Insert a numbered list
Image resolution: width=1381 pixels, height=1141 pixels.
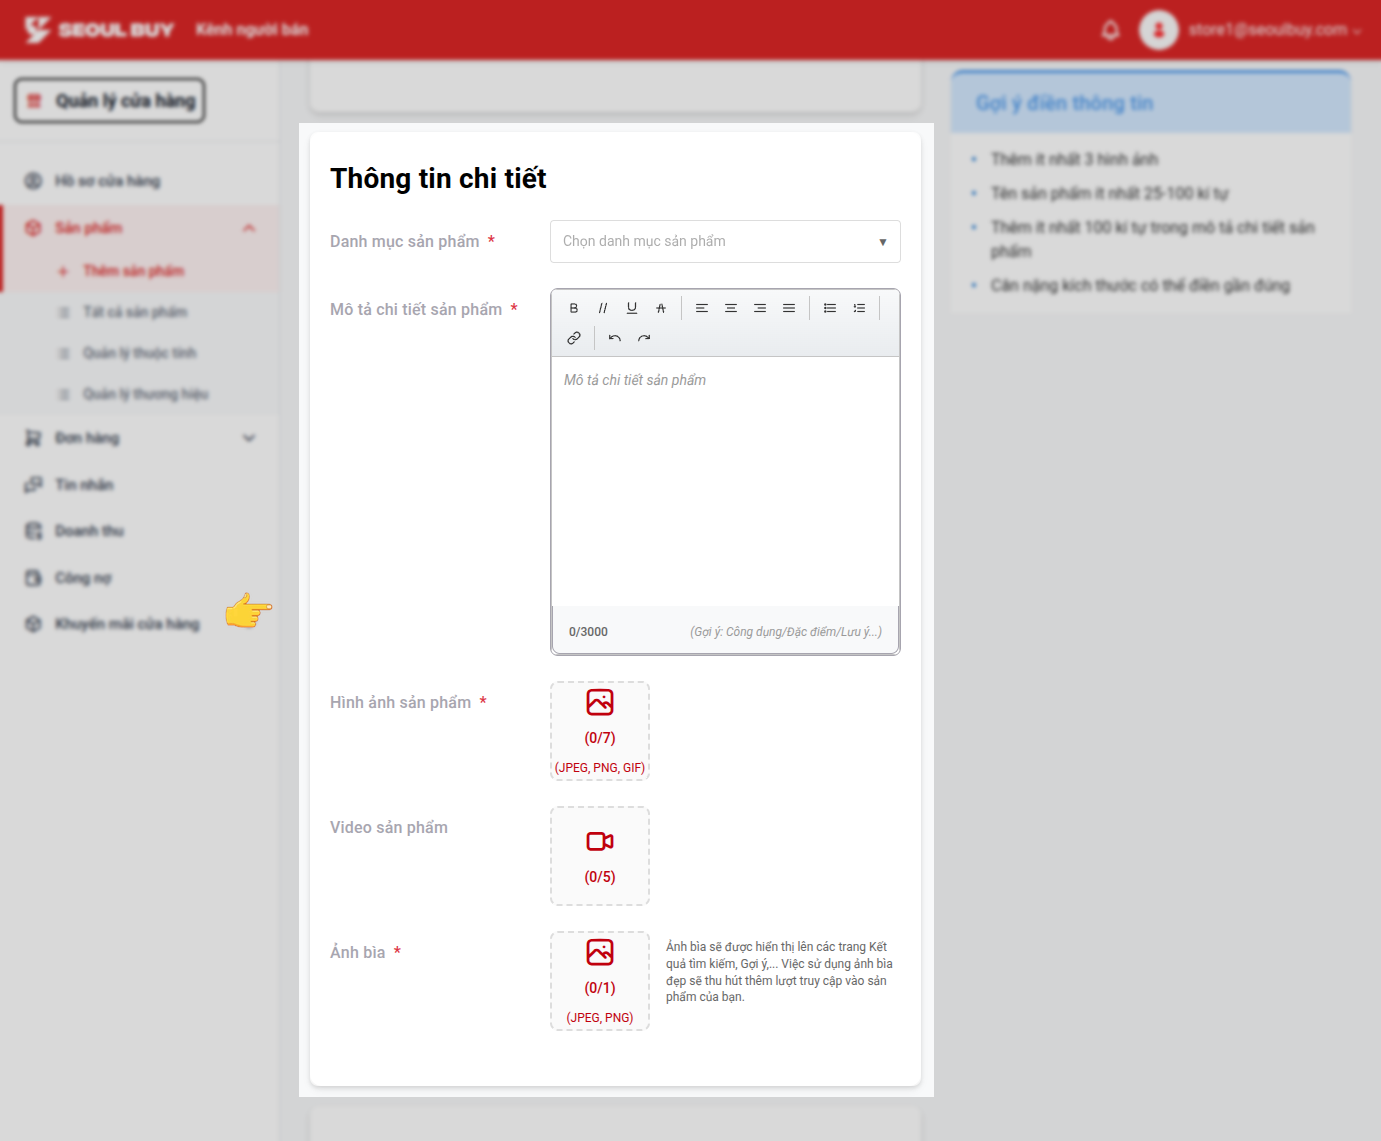[x=859, y=308]
